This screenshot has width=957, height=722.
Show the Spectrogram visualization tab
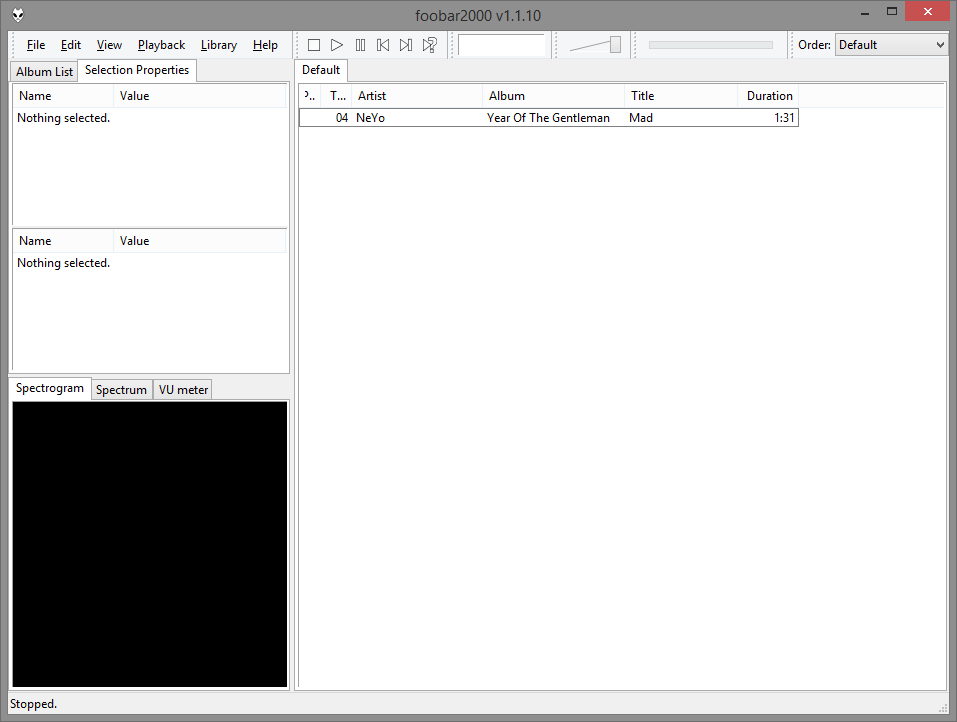click(x=50, y=388)
